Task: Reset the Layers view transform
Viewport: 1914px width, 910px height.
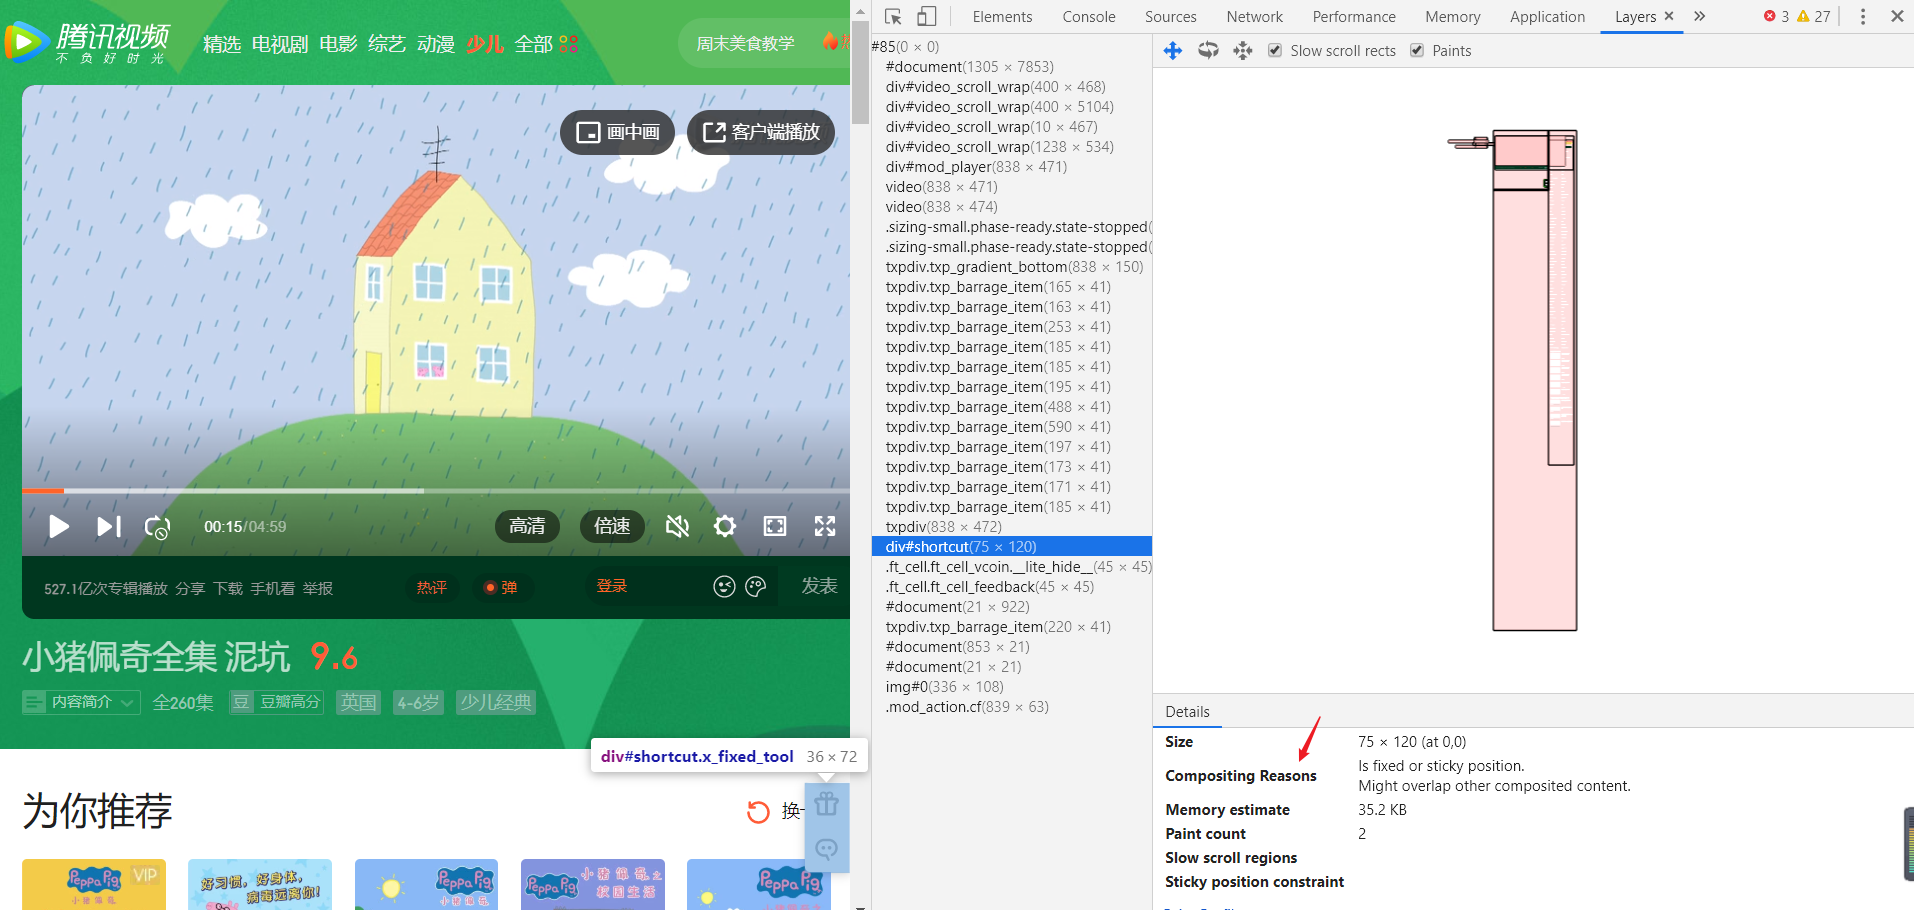Action: click(1243, 51)
